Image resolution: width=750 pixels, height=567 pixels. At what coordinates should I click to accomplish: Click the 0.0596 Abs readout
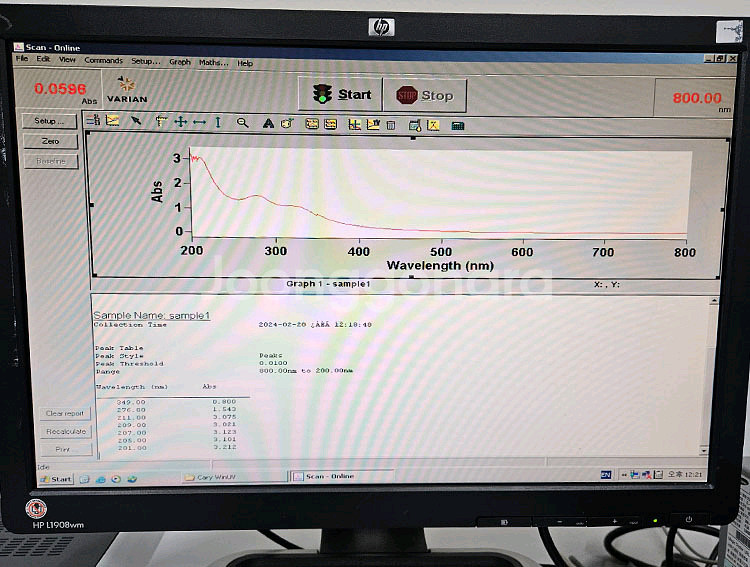pyautogui.click(x=60, y=89)
